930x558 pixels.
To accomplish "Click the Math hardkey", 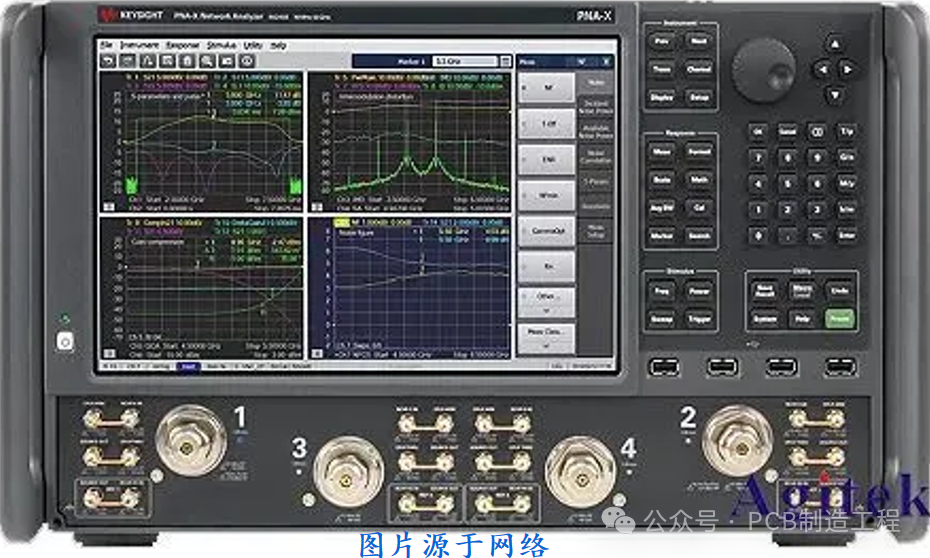I will 699,180.
